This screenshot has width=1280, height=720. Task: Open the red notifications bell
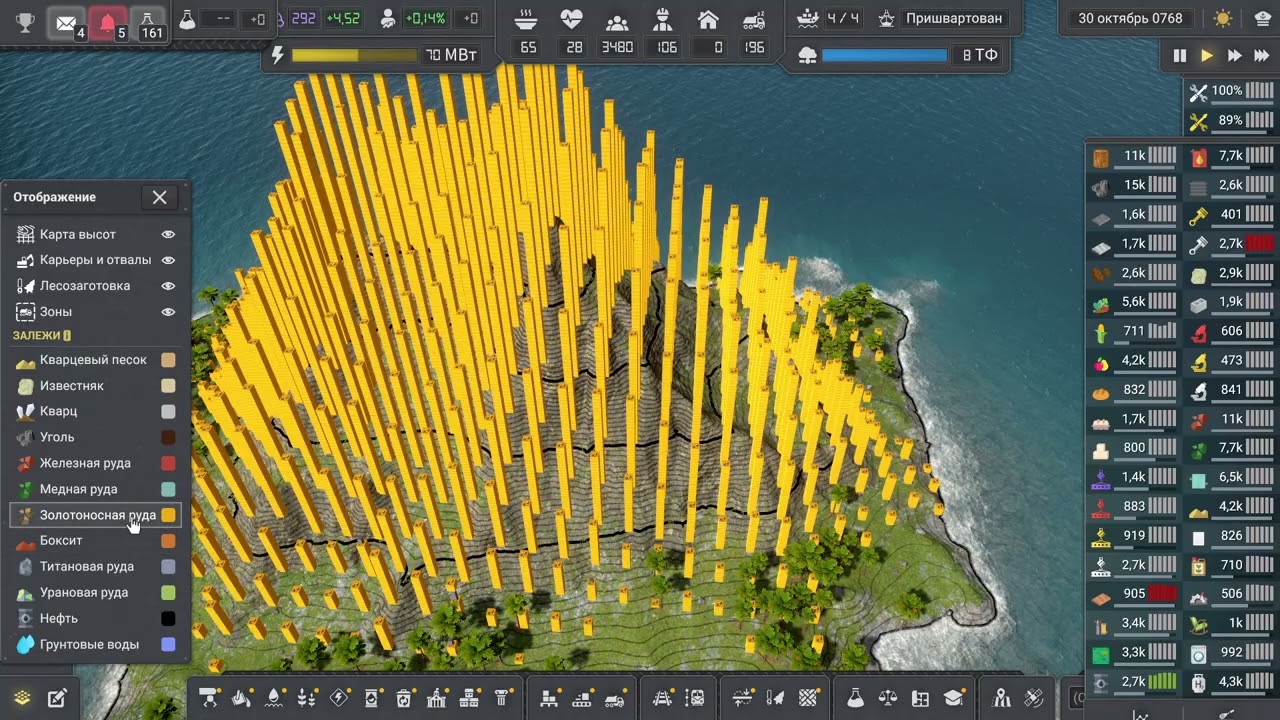pyautogui.click(x=108, y=23)
